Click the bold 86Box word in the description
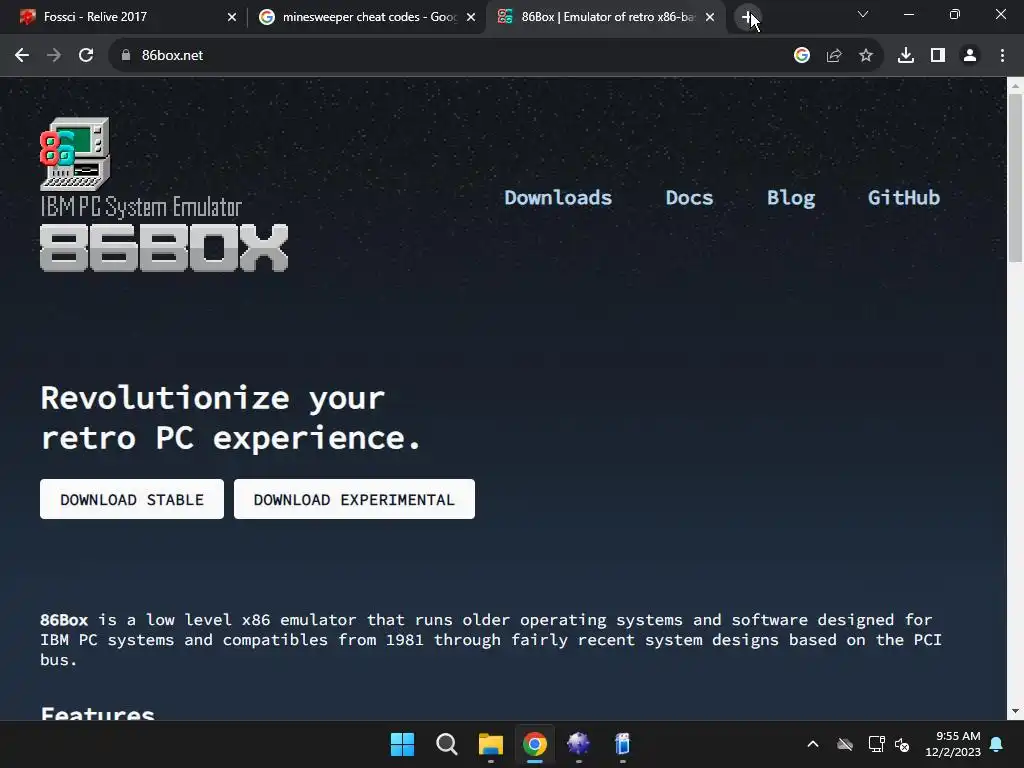 click(x=64, y=620)
